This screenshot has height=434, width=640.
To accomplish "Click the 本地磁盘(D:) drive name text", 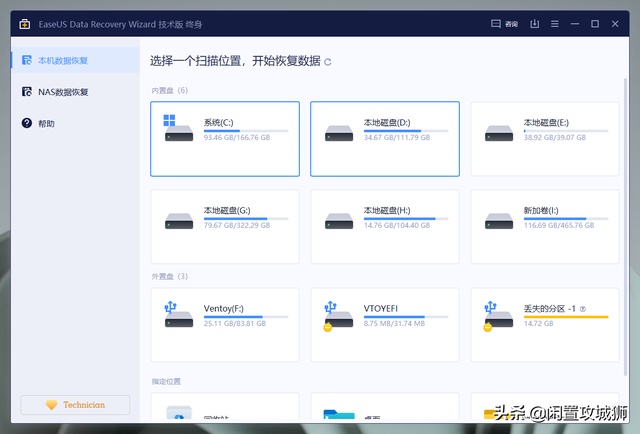I will point(387,122).
